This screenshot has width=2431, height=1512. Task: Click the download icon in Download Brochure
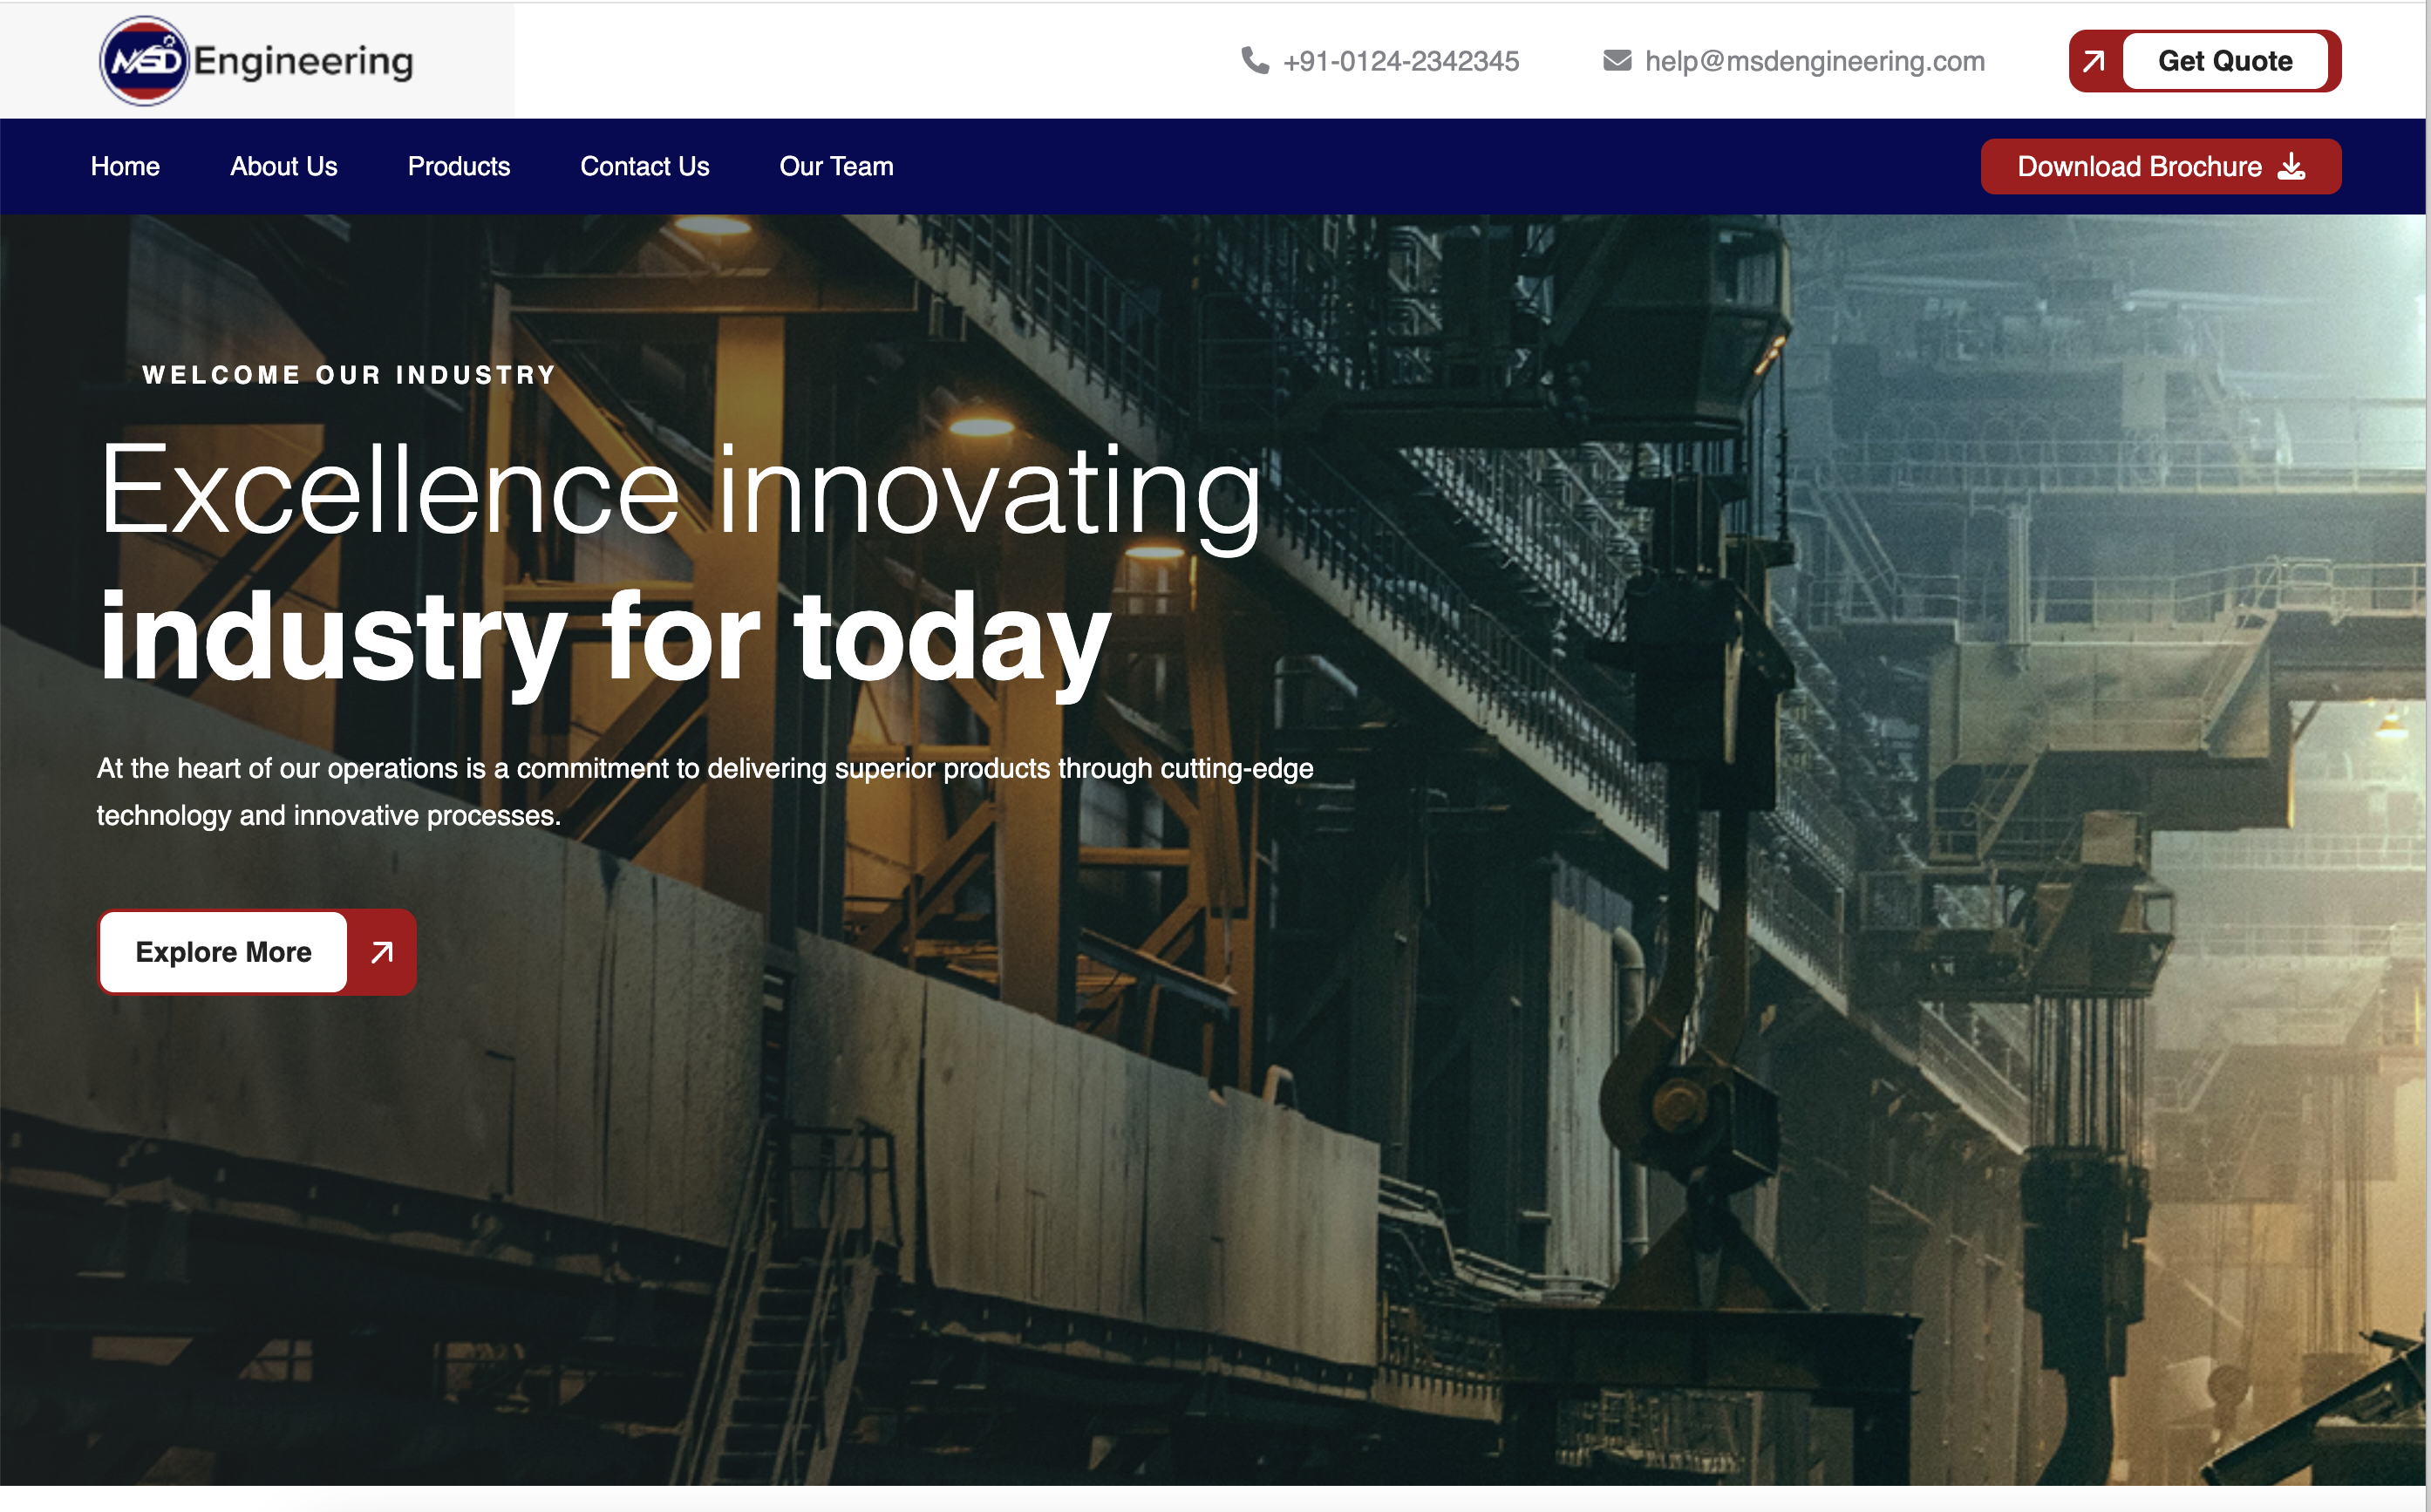(x=2291, y=166)
